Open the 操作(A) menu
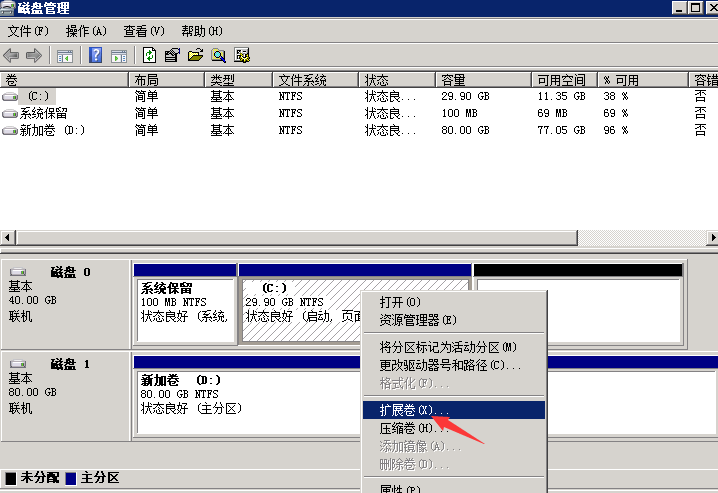The height and width of the screenshot is (493, 718). (x=85, y=32)
